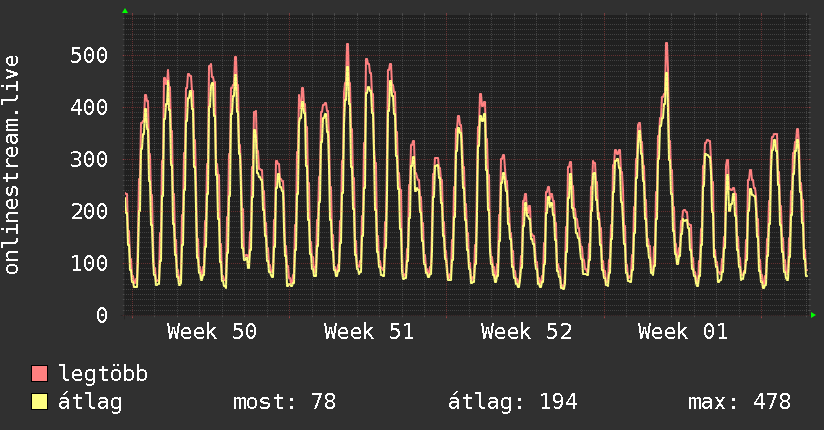Click the 200 y-axis value

pyautogui.click(x=89, y=211)
